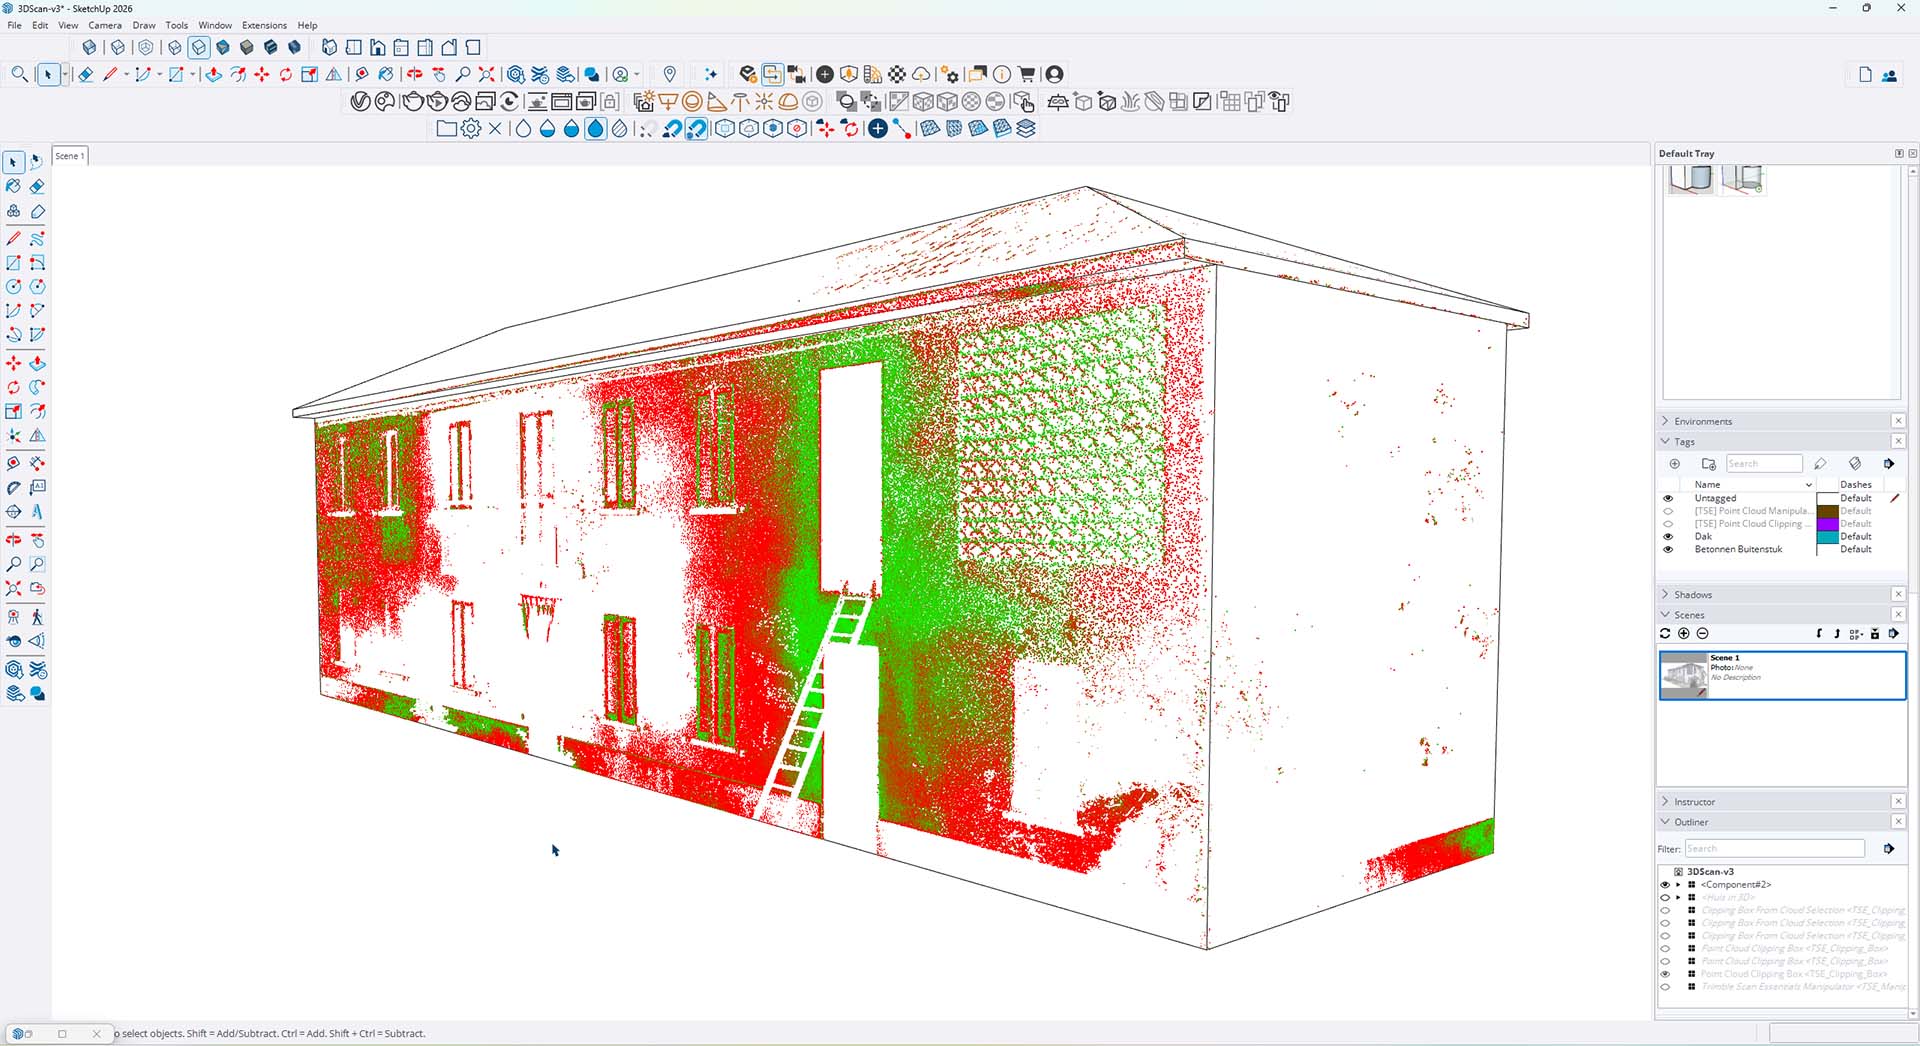Click the Add Scene plus icon
Screen dimensions: 1920x1046
pyautogui.click(x=1684, y=634)
